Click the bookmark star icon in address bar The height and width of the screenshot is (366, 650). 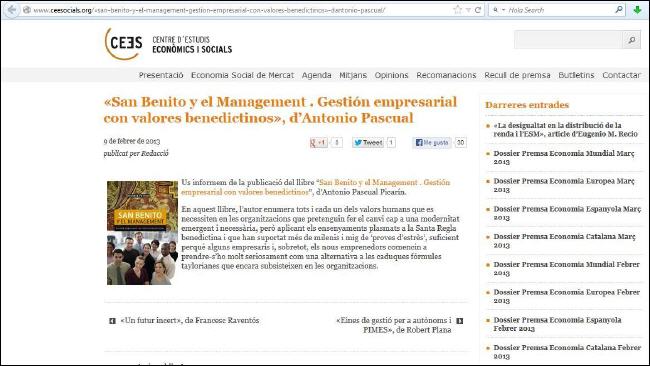458,10
